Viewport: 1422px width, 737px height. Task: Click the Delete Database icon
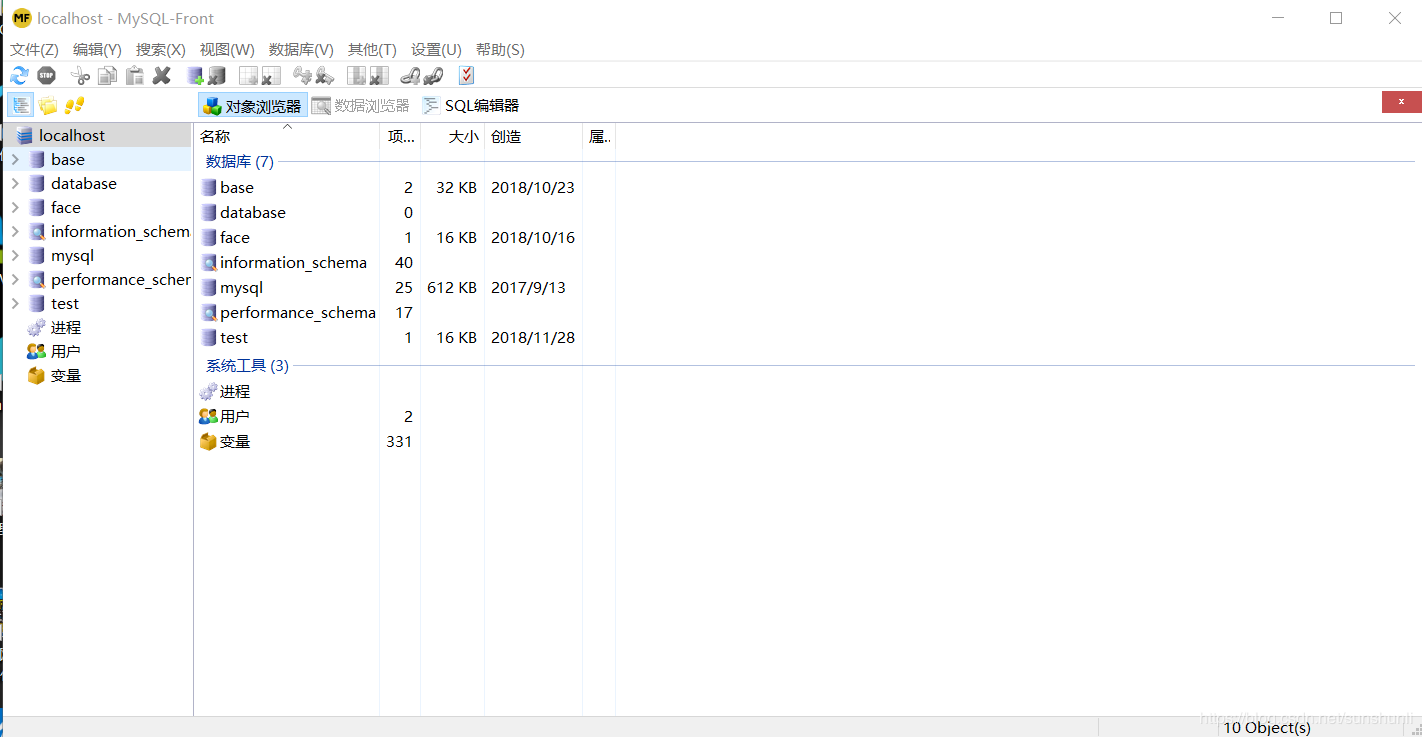click(x=217, y=75)
